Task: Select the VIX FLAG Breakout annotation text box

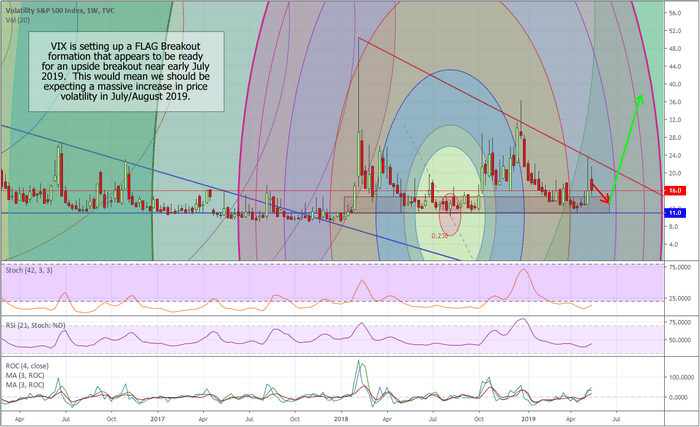Action: [126, 71]
